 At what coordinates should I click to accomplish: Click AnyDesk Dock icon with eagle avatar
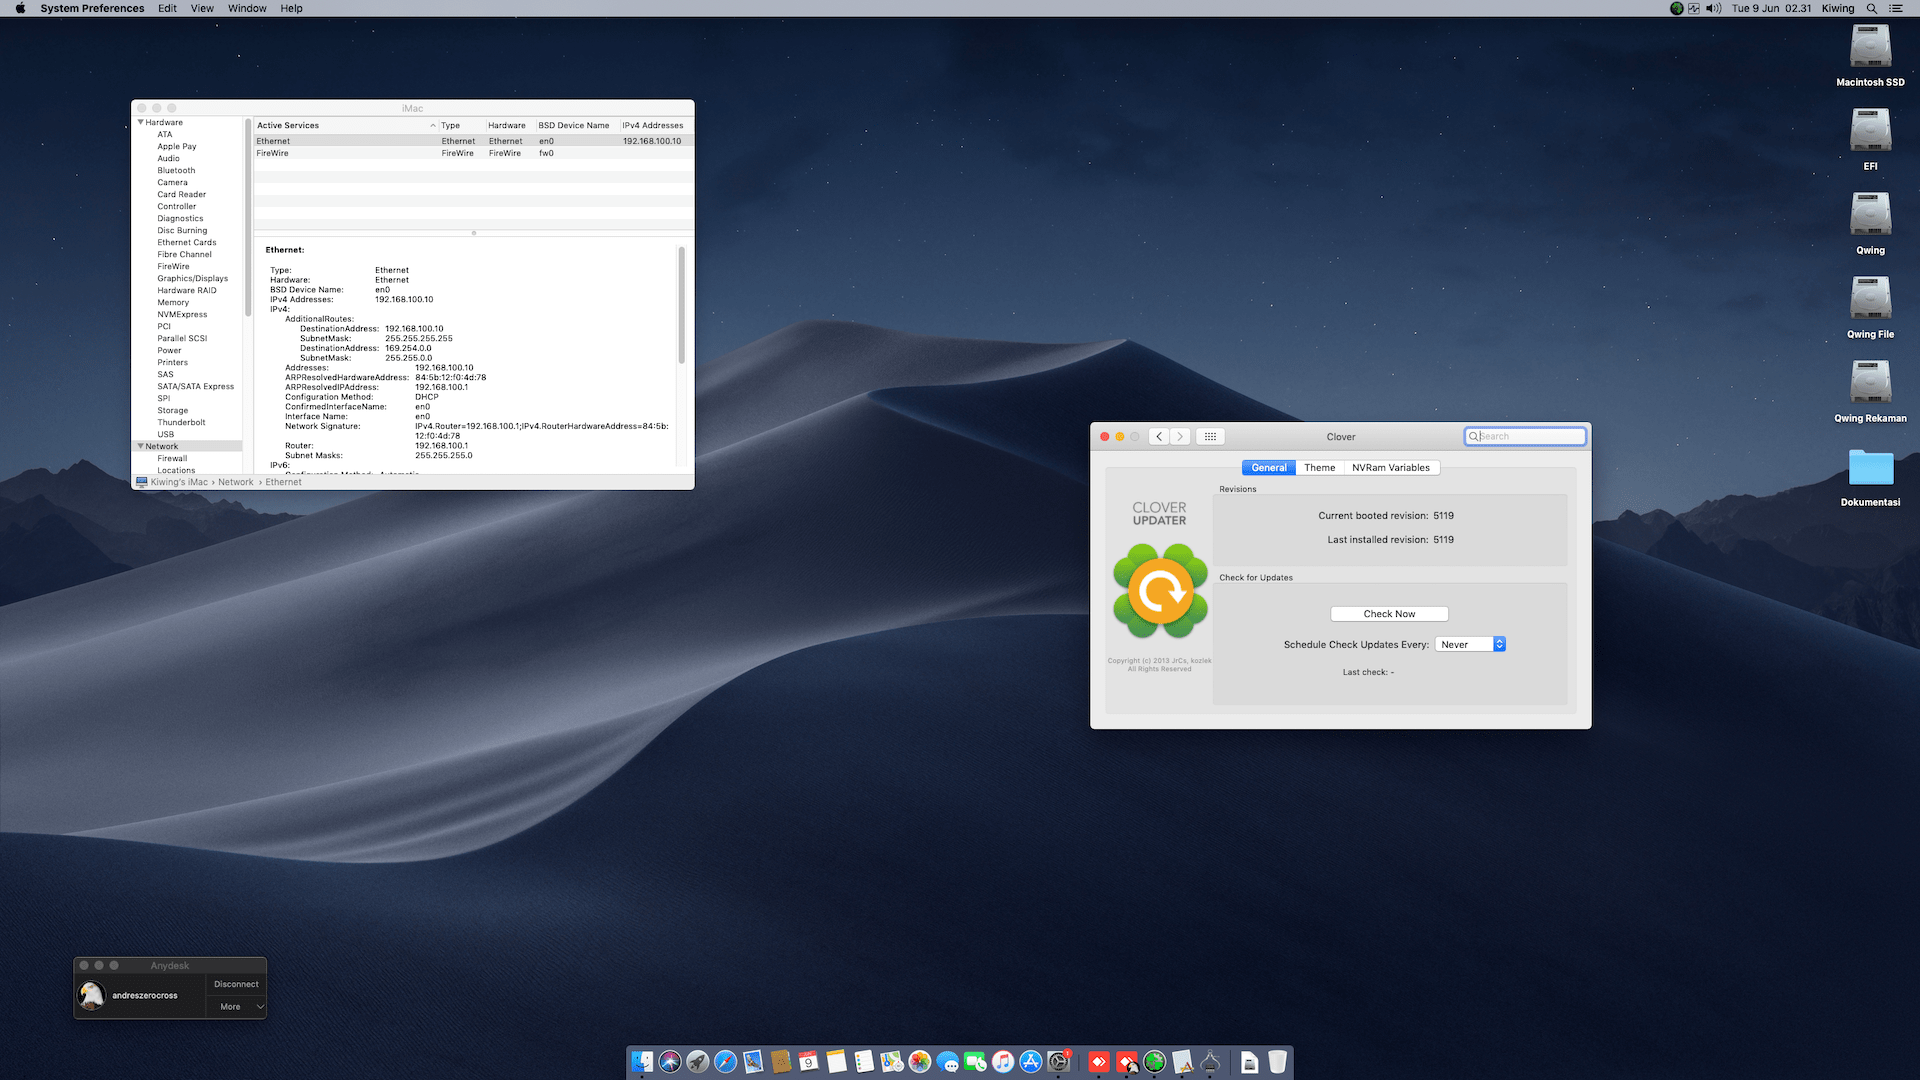click(x=1127, y=1062)
